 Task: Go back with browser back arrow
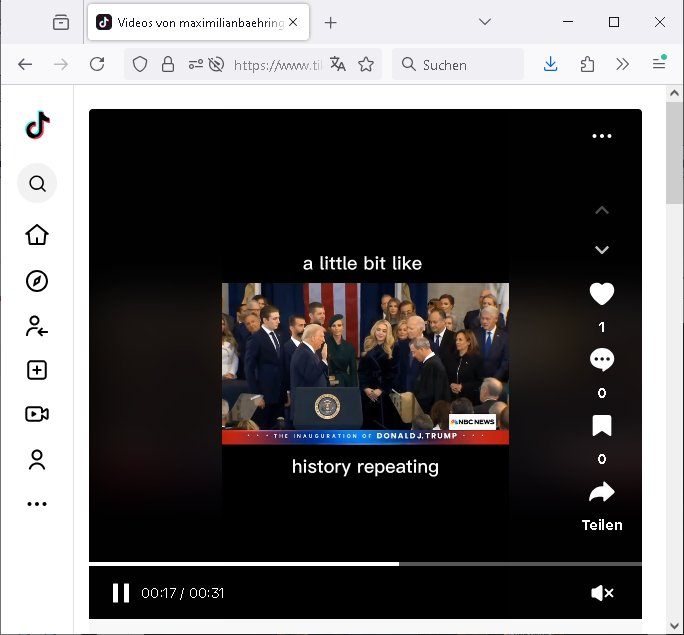tap(25, 65)
